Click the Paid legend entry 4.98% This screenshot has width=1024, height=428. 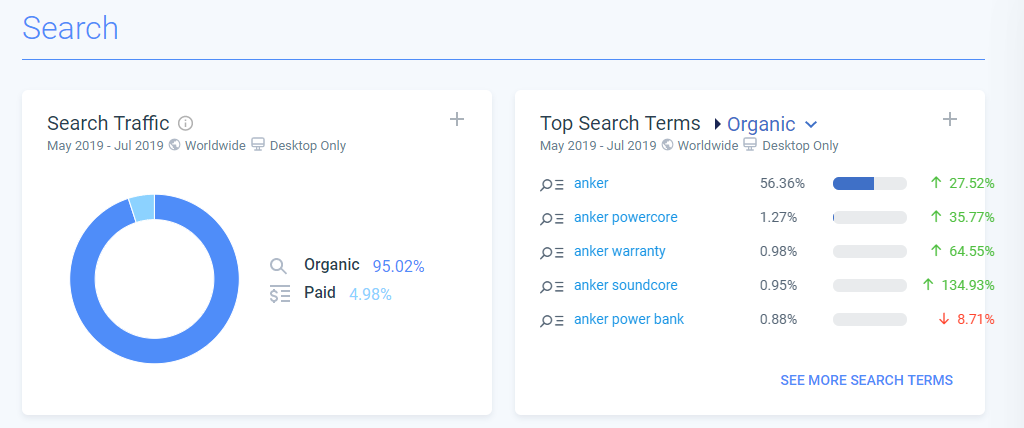(347, 293)
